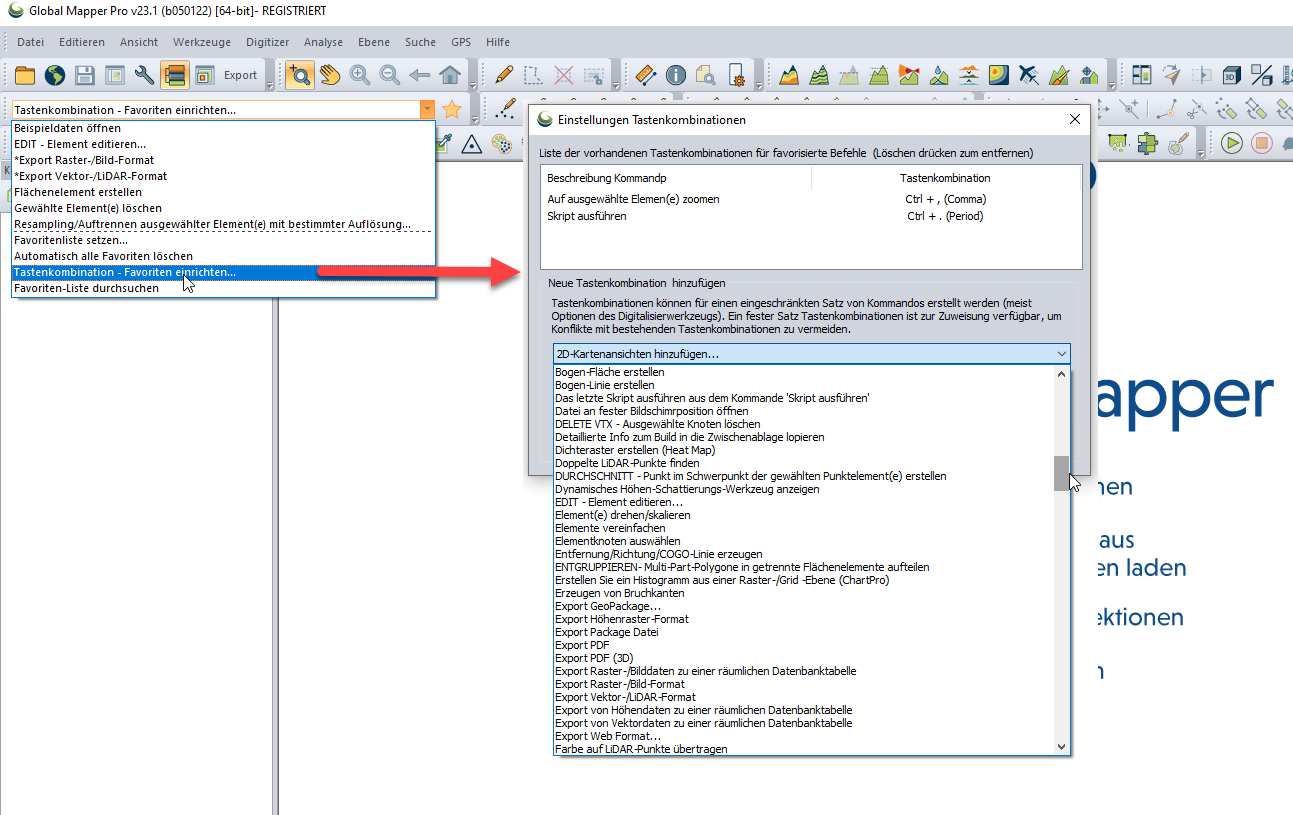Select 'Flächenelement erstellen' in favorites list
This screenshot has width=1293, height=815.
[223, 192]
